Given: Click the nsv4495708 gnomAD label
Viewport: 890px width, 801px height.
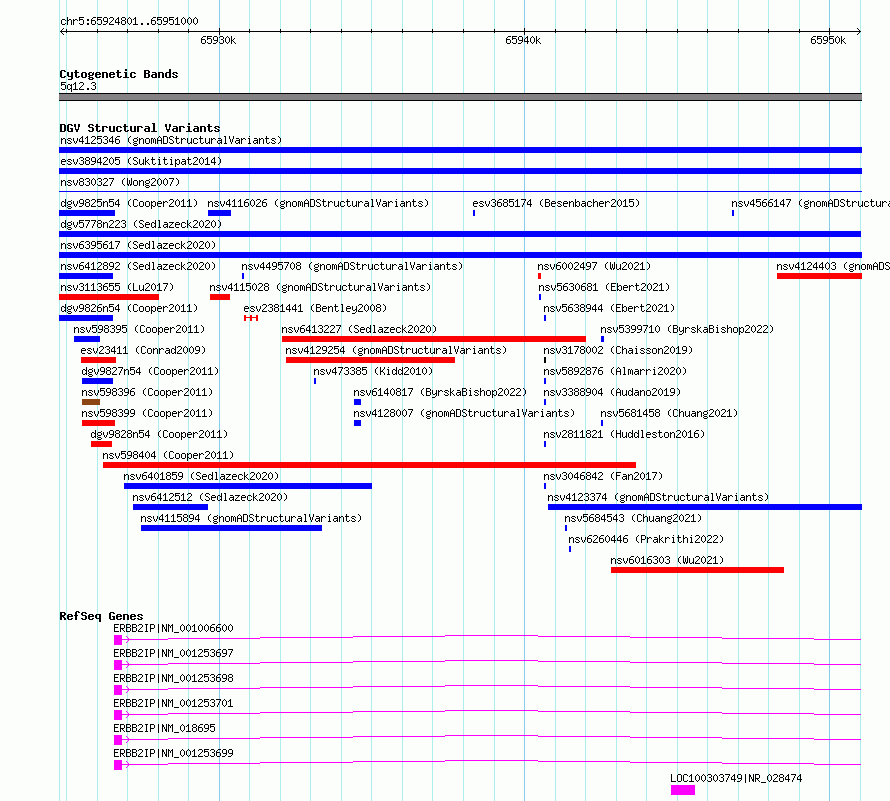Looking at the screenshot, I should click(x=352, y=266).
